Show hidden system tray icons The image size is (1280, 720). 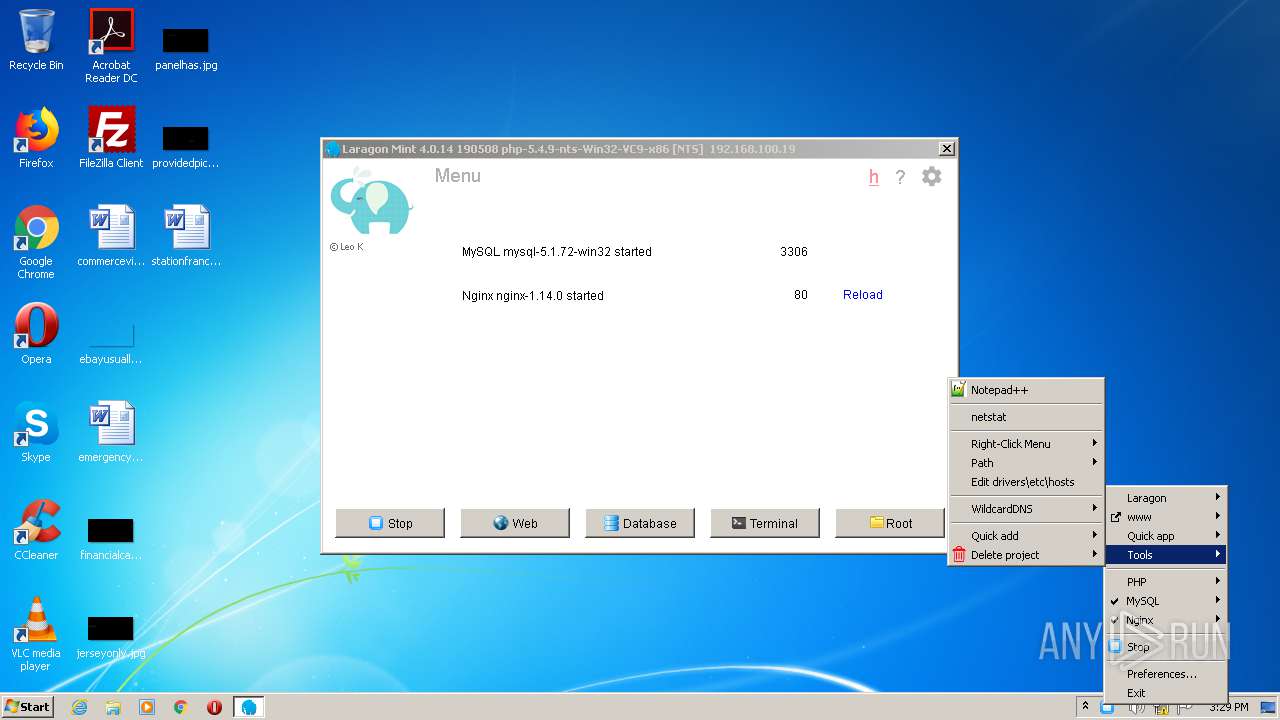click(1086, 707)
